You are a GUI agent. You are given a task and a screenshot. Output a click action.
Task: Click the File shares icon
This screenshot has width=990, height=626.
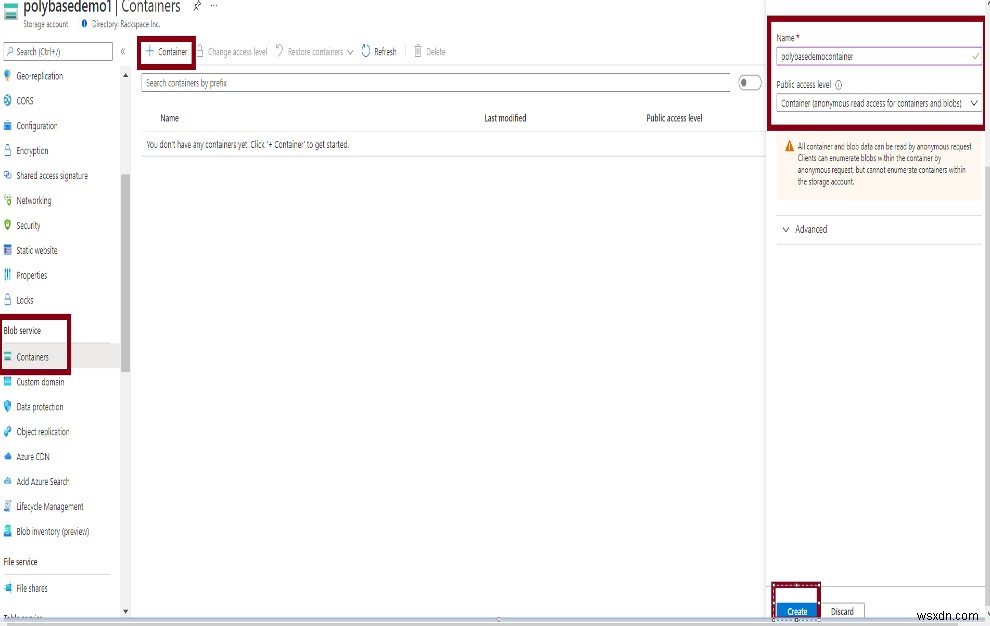[8, 588]
